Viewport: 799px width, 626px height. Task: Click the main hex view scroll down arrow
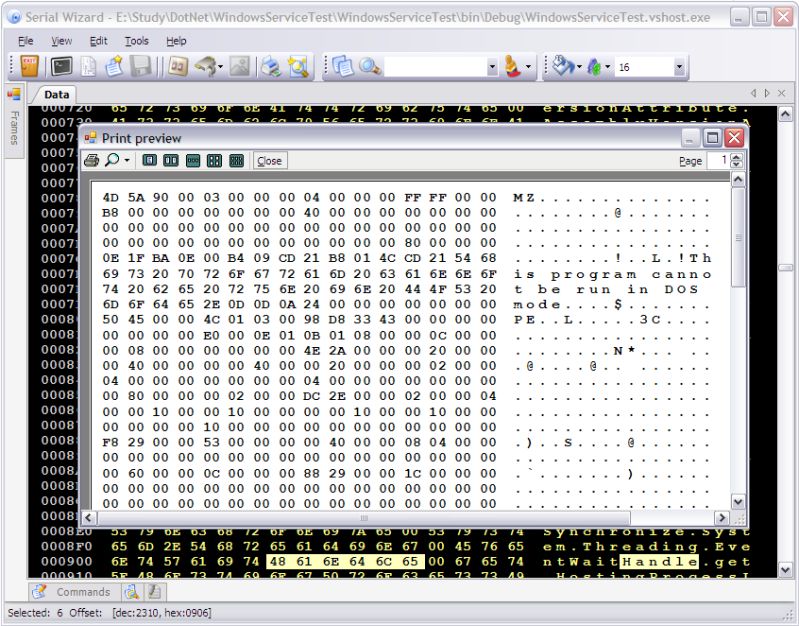click(x=785, y=569)
